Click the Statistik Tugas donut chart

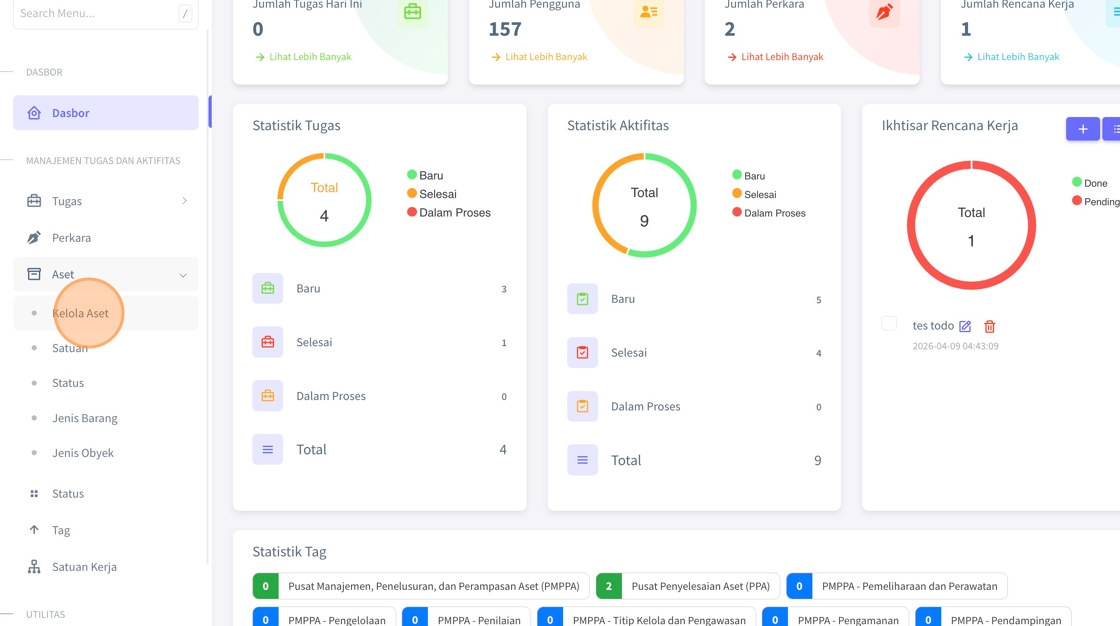click(x=324, y=200)
